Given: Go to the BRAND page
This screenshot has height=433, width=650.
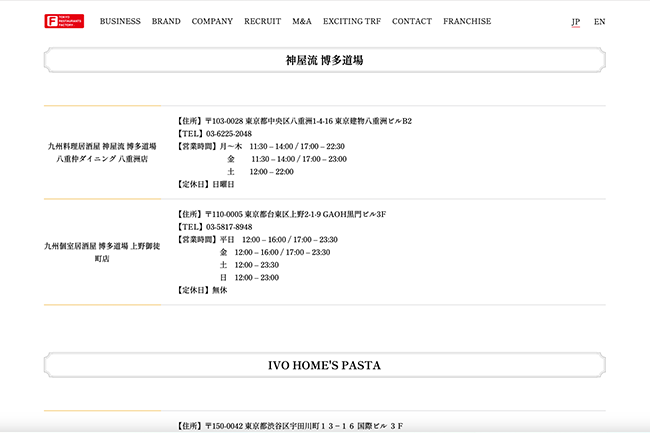Looking at the screenshot, I should (166, 21).
